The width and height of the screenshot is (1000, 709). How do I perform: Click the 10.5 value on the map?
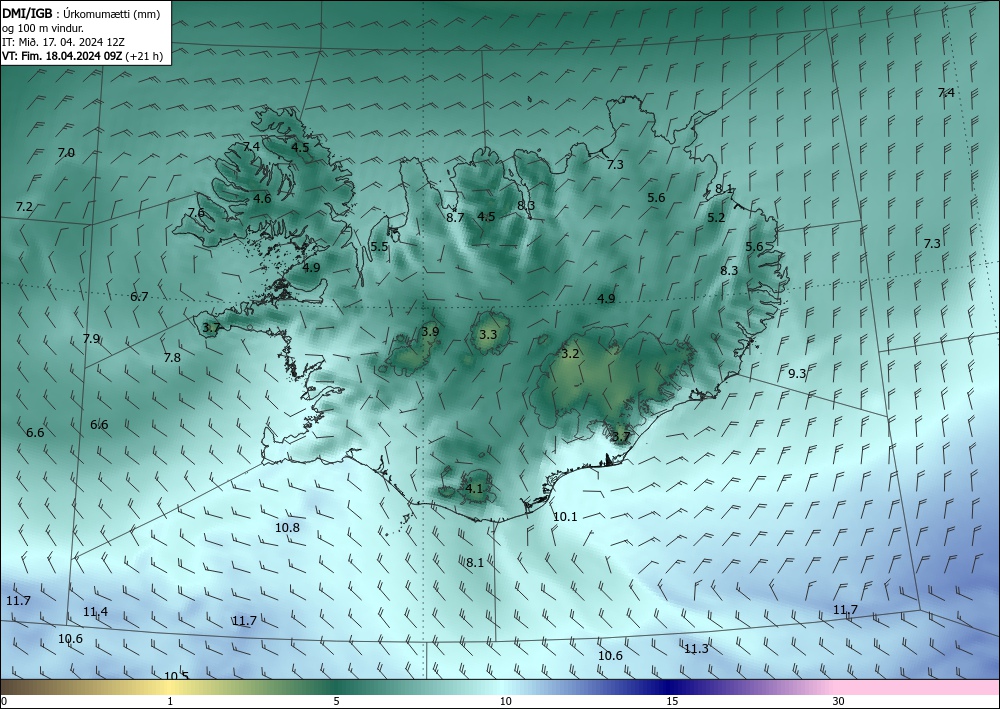(x=177, y=675)
